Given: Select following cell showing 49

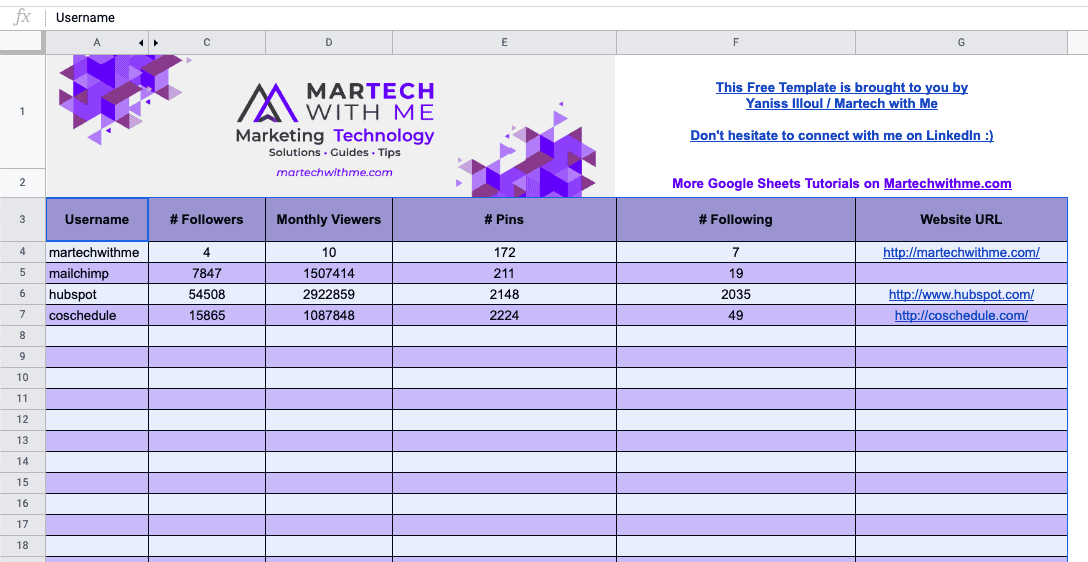Looking at the screenshot, I should click(736, 315).
